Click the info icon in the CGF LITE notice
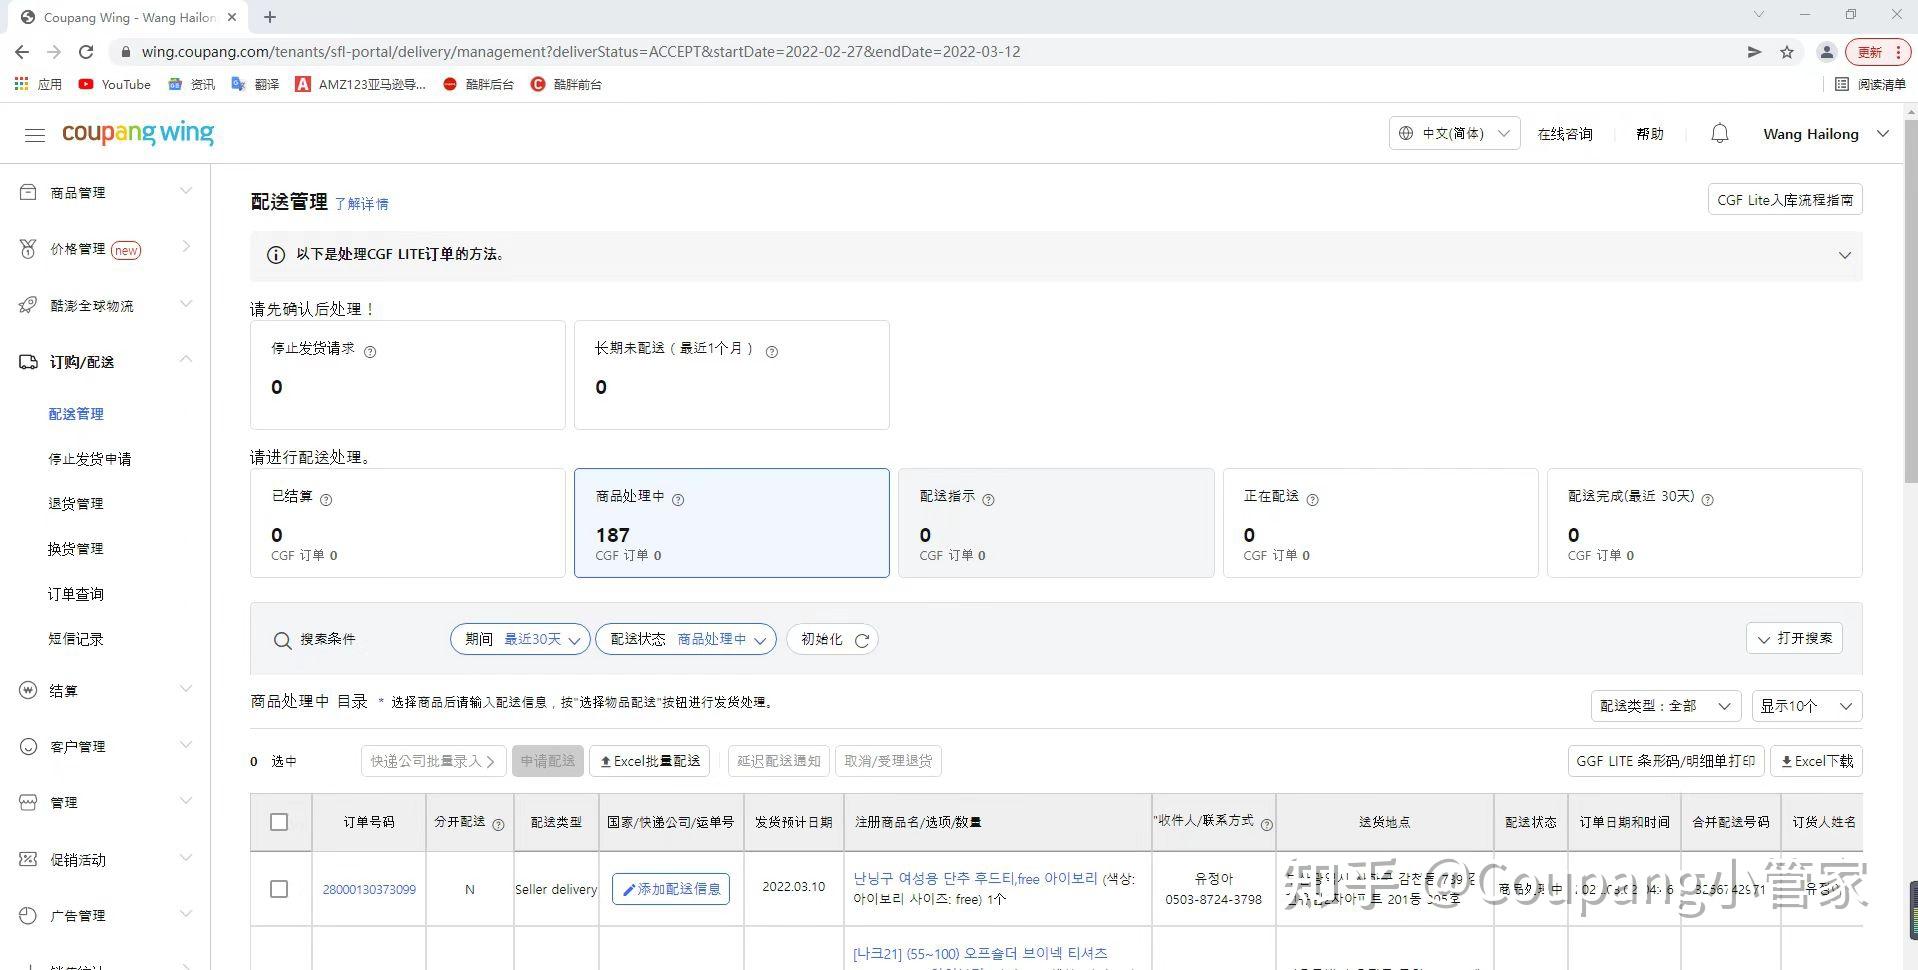The width and height of the screenshot is (1918, 970). (x=276, y=255)
